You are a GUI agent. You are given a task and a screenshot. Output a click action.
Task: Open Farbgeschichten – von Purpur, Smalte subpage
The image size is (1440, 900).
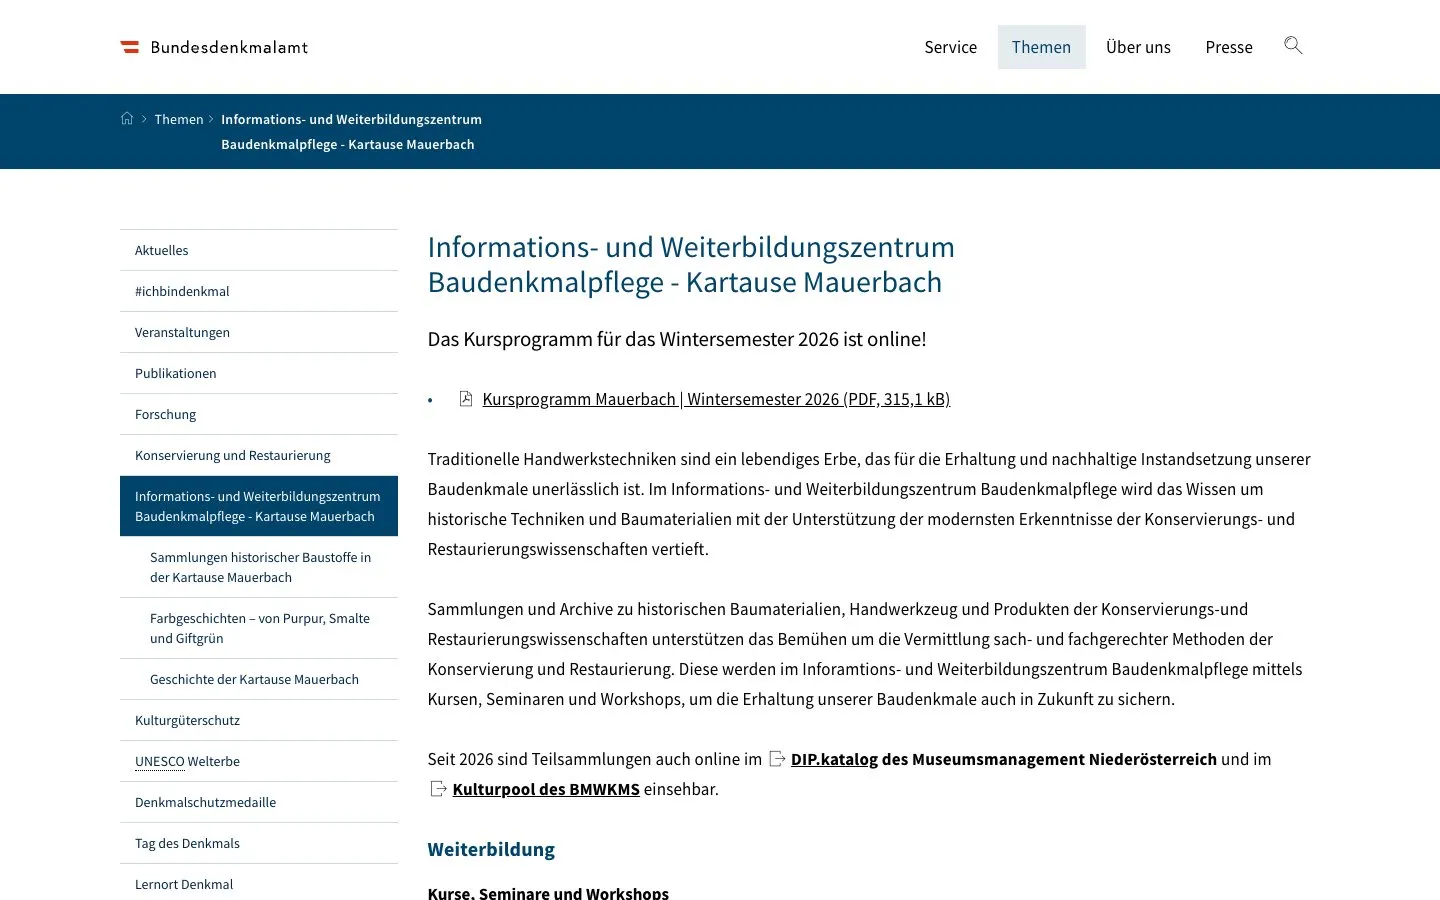[259, 628]
